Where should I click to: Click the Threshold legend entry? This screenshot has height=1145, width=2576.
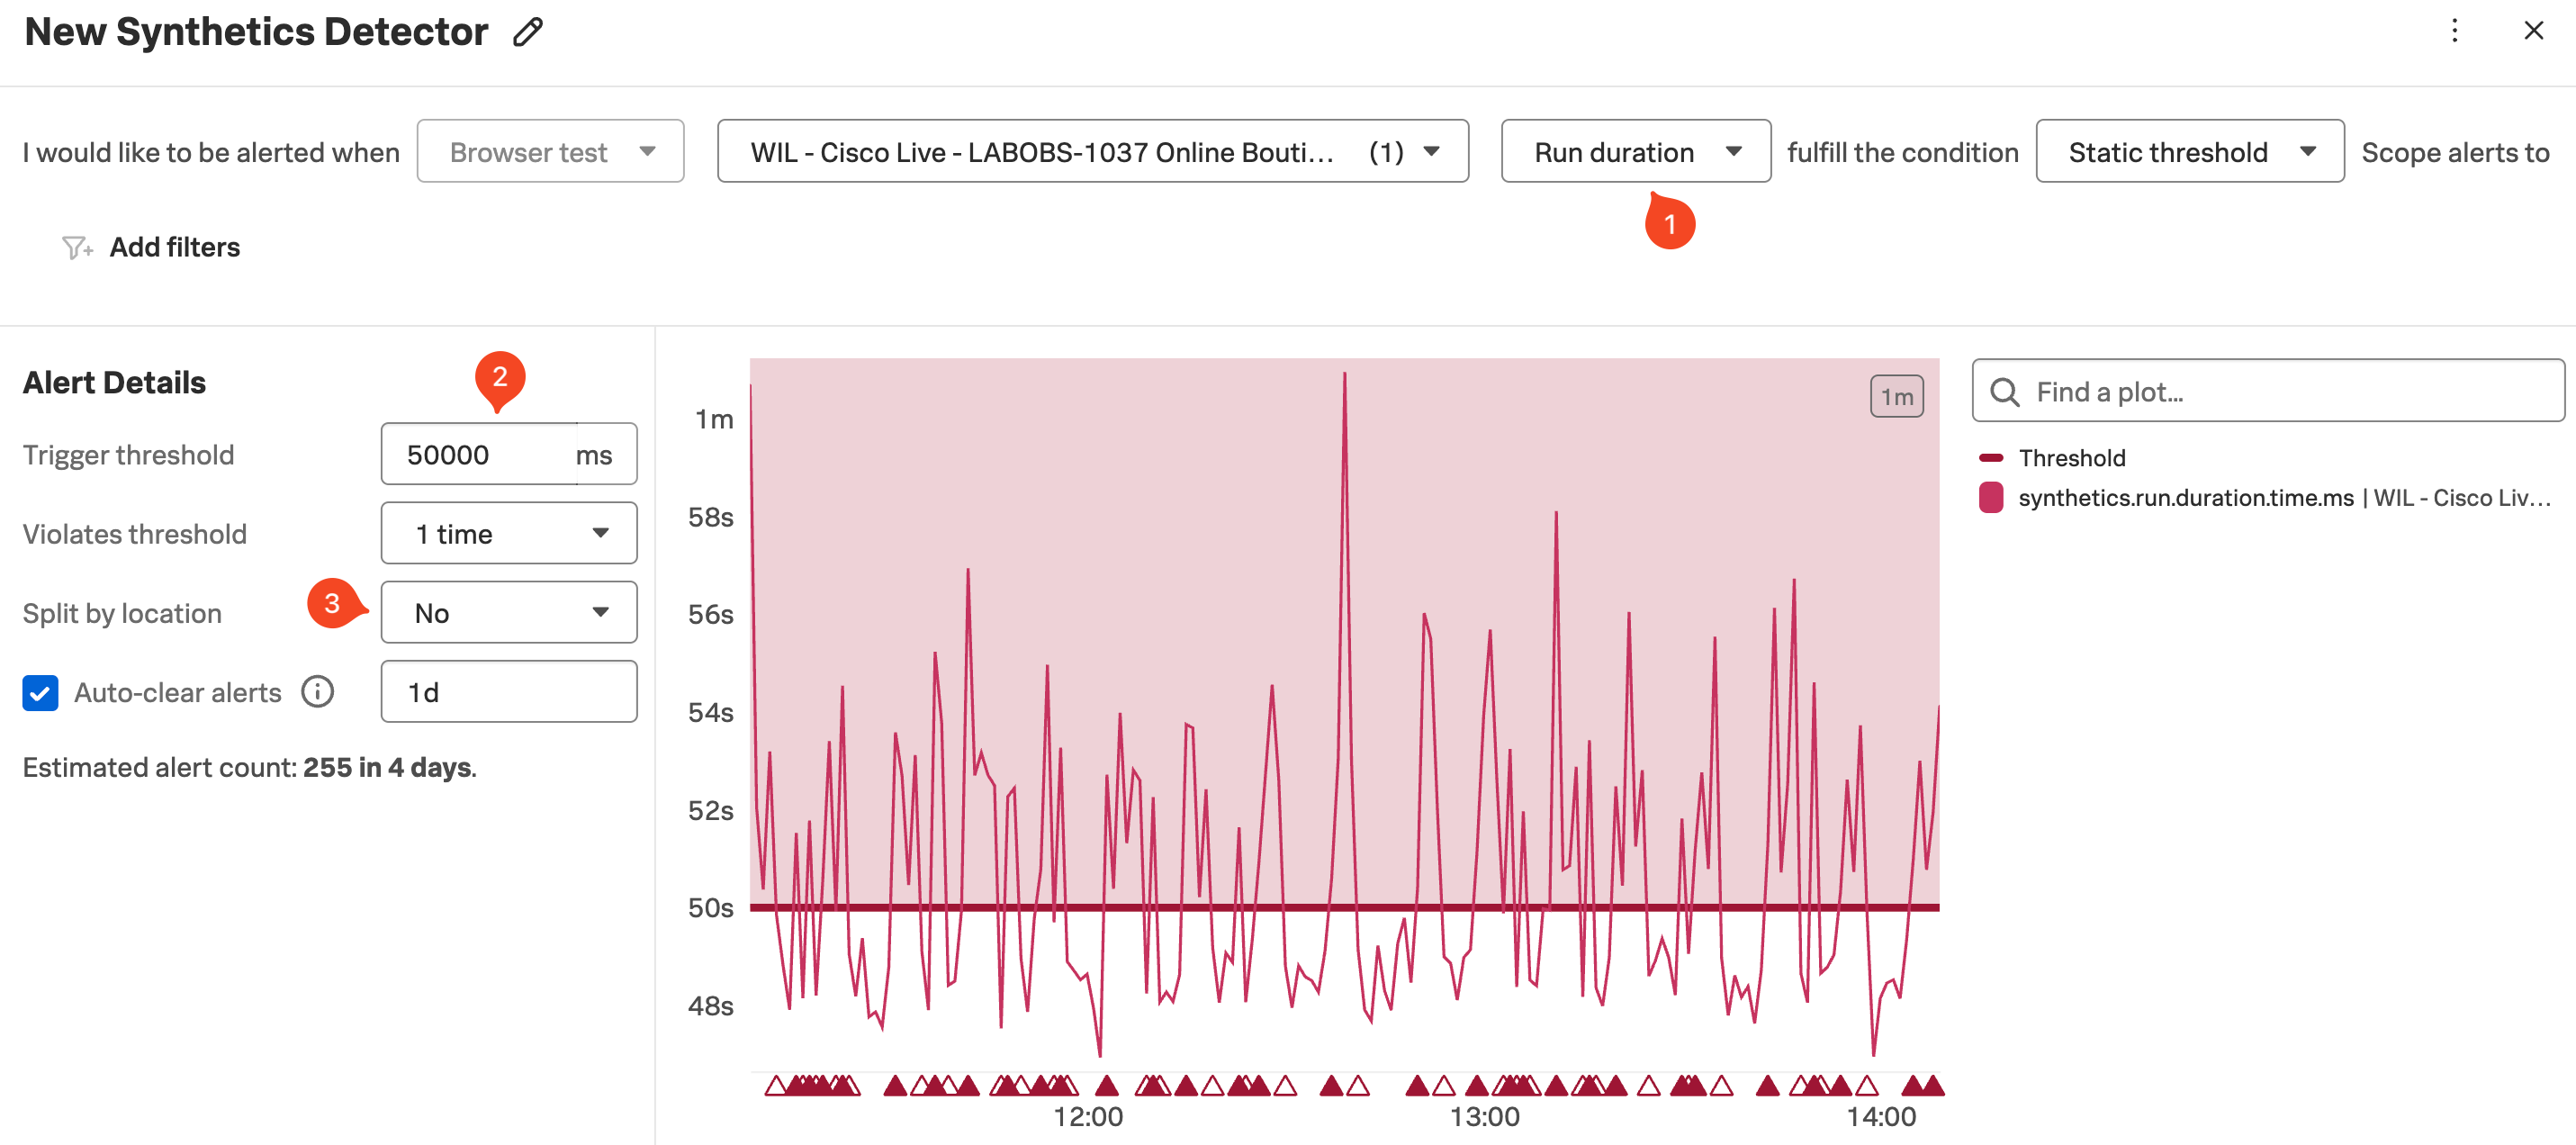(x=2071, y=458)
